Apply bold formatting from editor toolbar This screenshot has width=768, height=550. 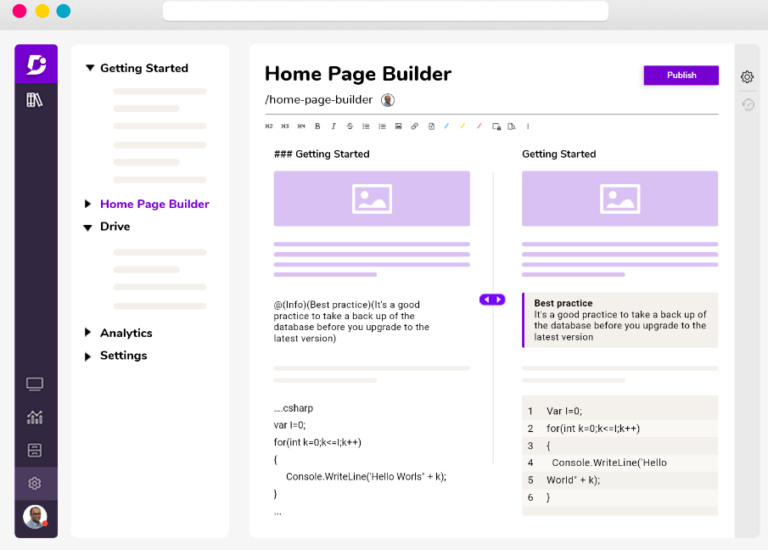coord(318,126)
